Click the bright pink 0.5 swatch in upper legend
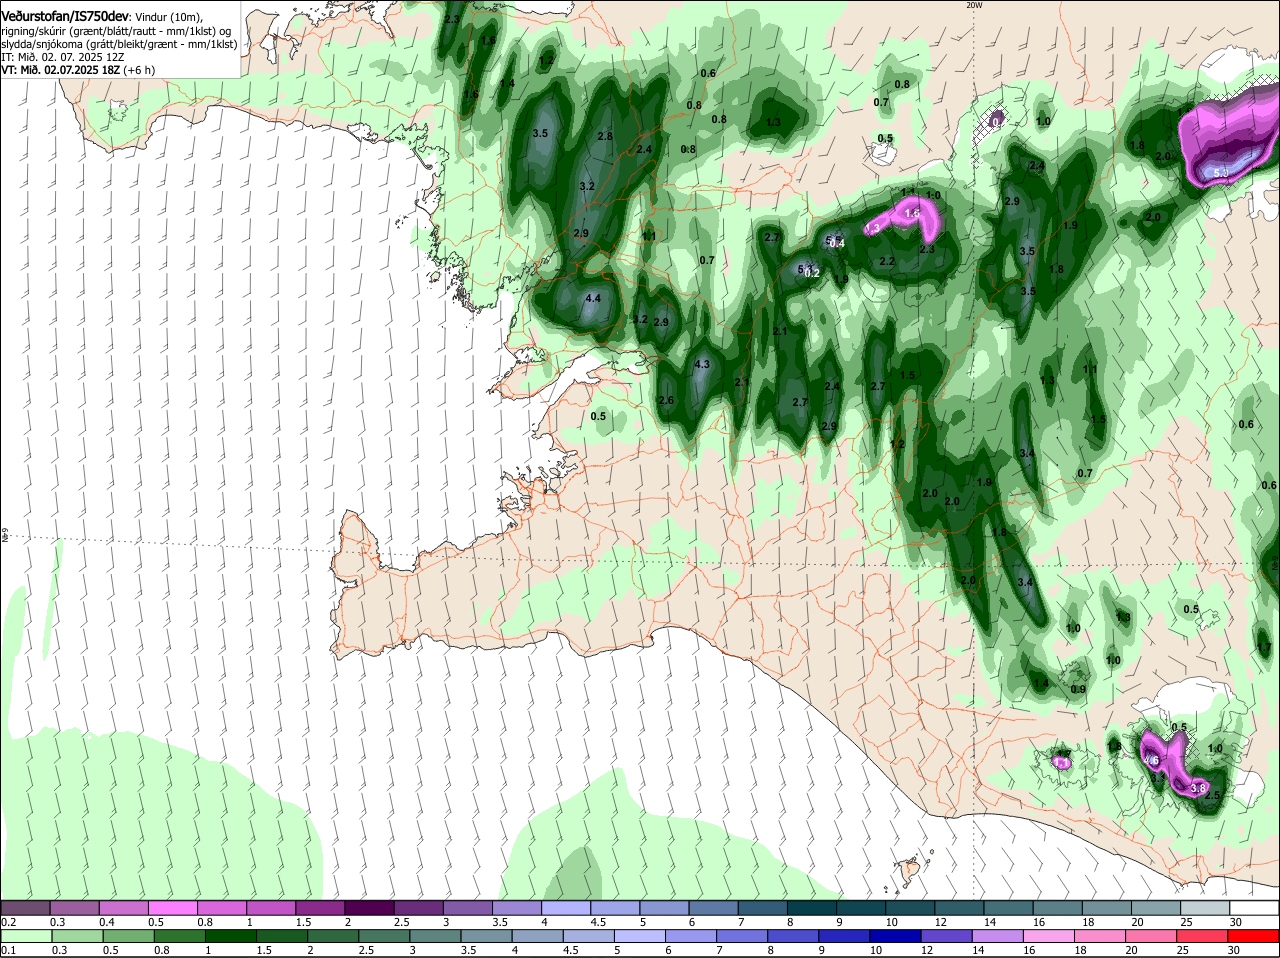1280x958 pixels. point(172,907)
